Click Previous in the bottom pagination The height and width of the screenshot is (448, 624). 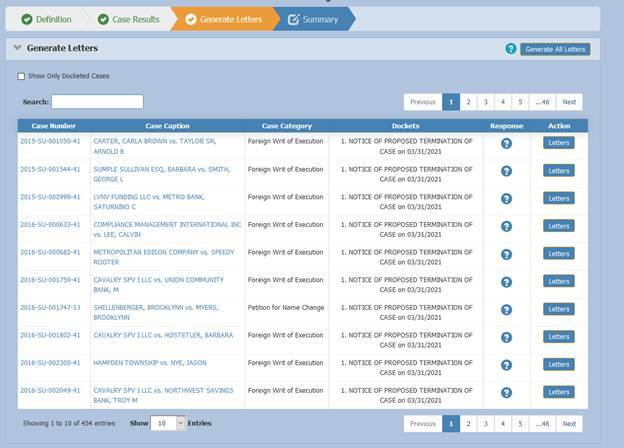[423, 424]
